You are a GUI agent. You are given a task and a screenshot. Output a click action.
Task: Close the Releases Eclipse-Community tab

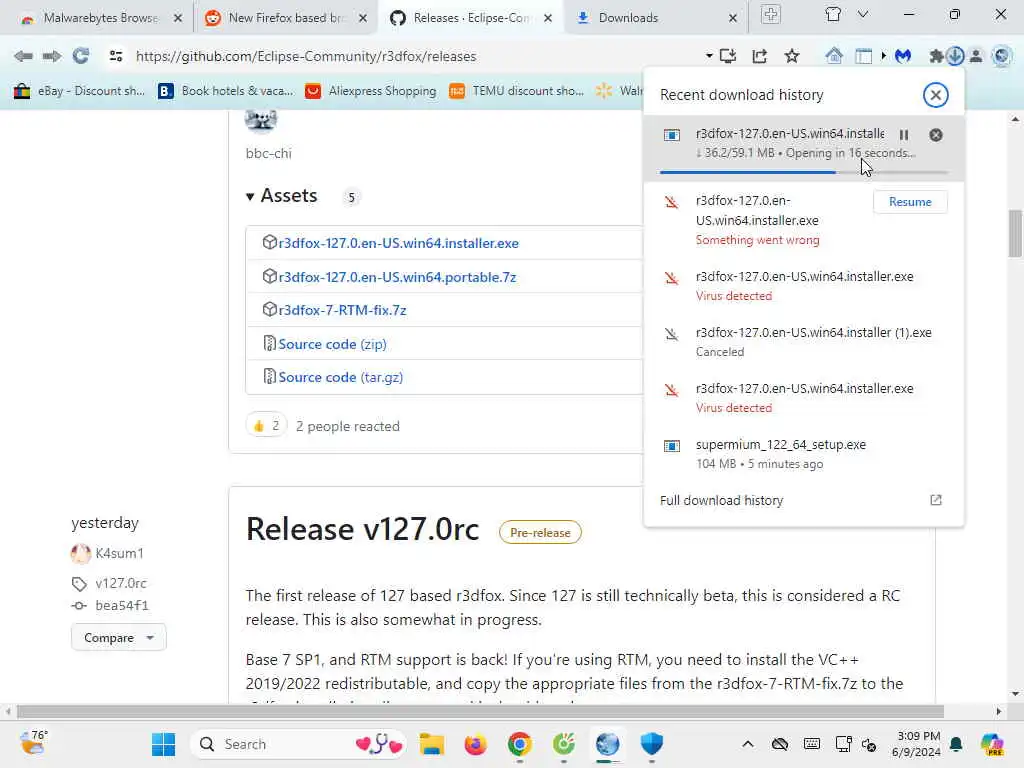point(548,18)
